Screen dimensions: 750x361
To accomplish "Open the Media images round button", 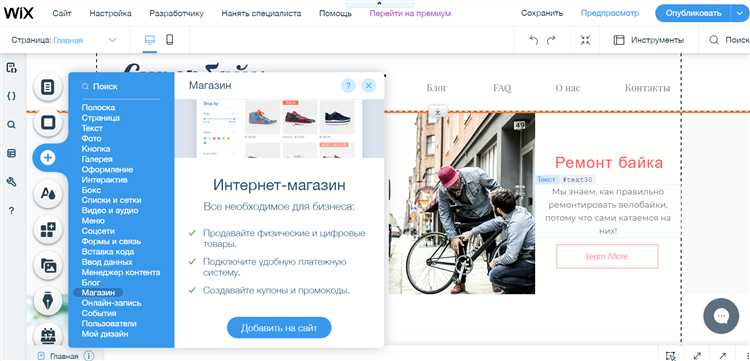I will pyautogui.click(x=47, y=265).
